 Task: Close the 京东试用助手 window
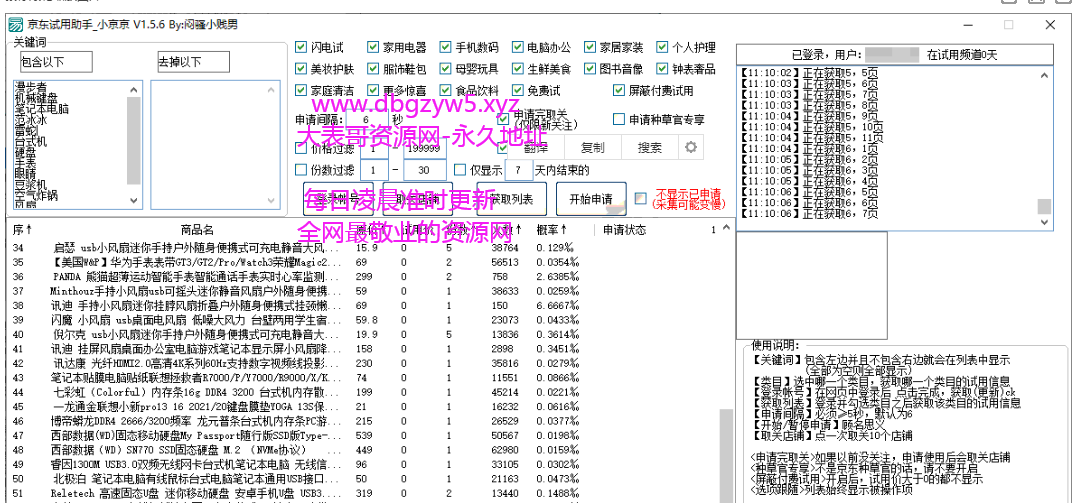pos(1052,25)
